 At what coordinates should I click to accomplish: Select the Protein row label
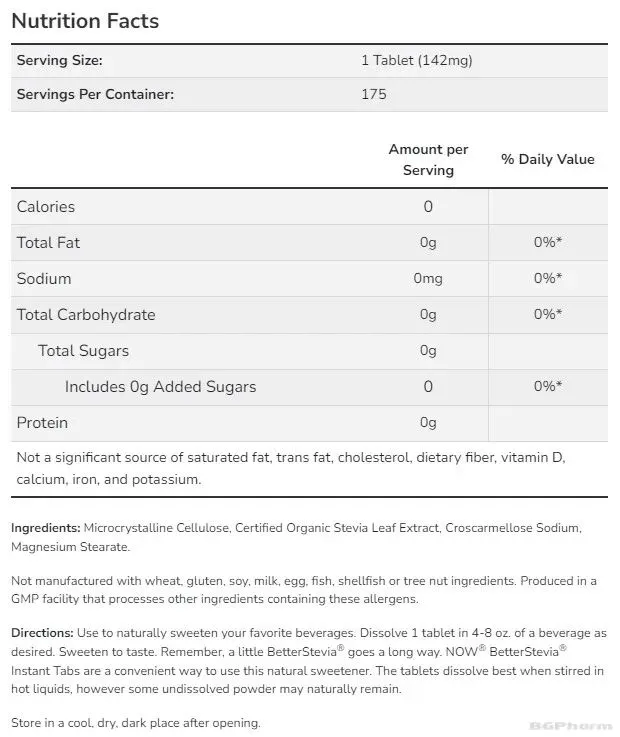click(42, 423)
